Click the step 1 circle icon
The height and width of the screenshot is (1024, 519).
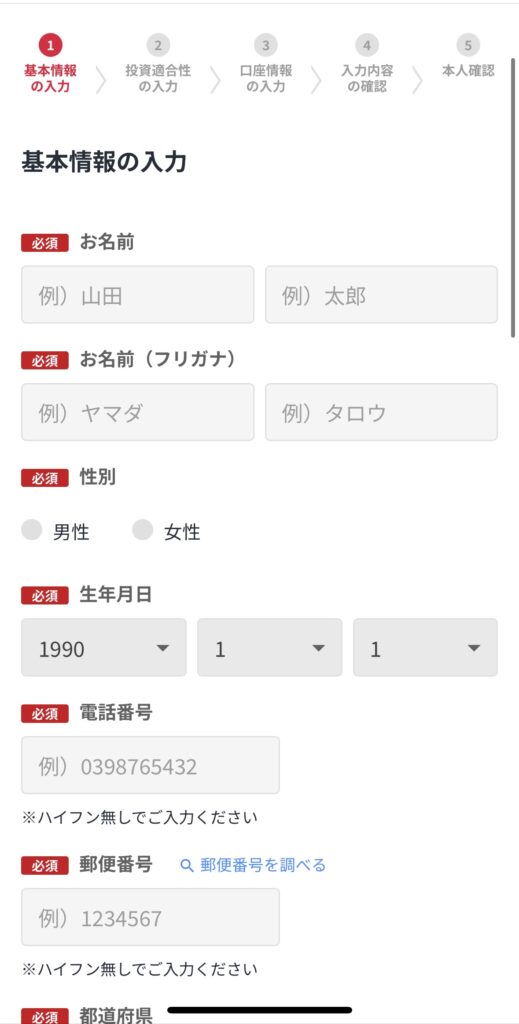[x=50, y=46]
